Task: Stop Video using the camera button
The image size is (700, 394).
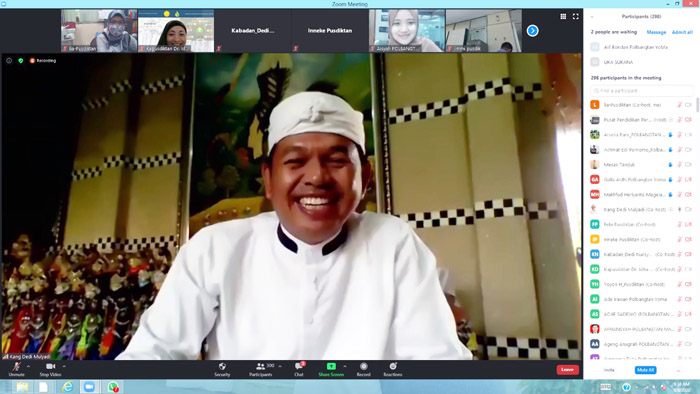Action: pos(50,369)
